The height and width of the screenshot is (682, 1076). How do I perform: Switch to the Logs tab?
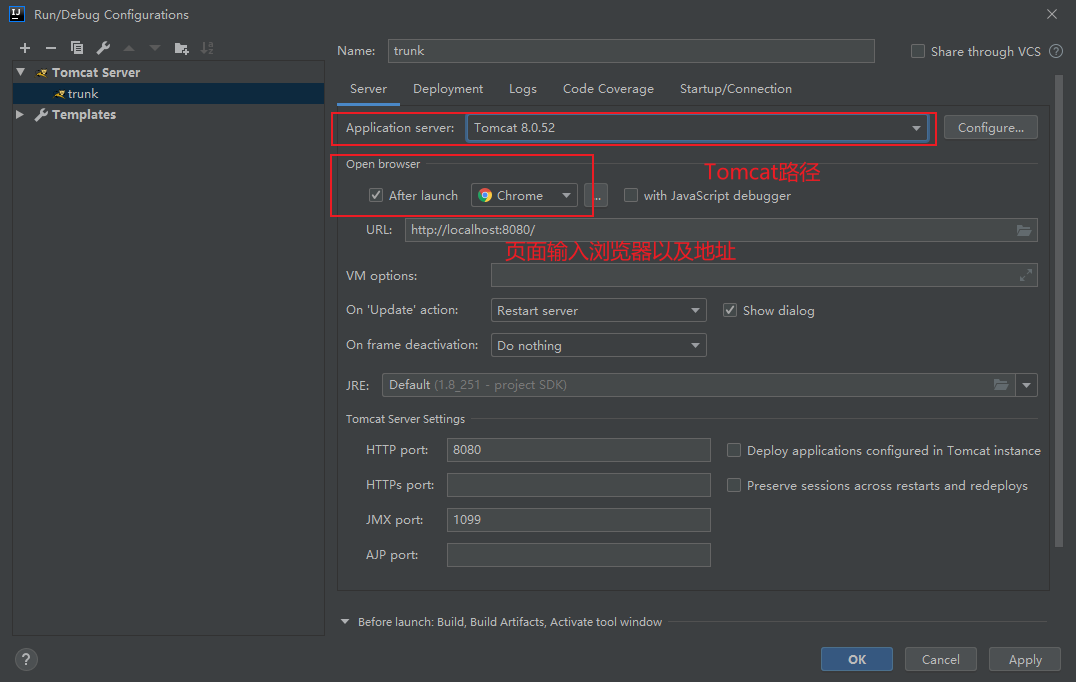coord(523,89)
